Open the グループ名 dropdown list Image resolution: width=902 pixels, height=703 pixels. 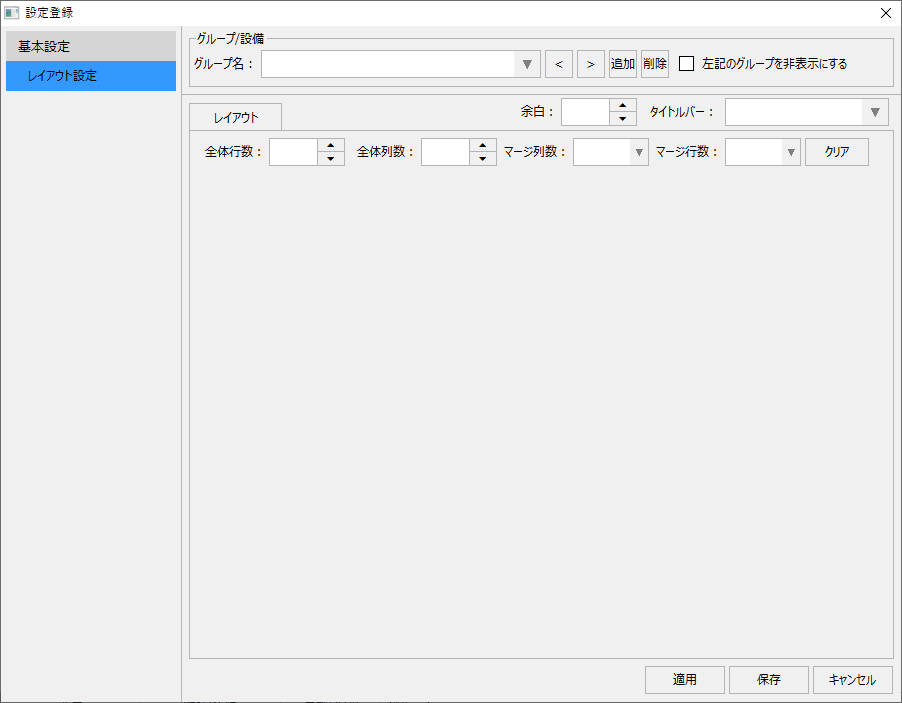pos(527,63)
